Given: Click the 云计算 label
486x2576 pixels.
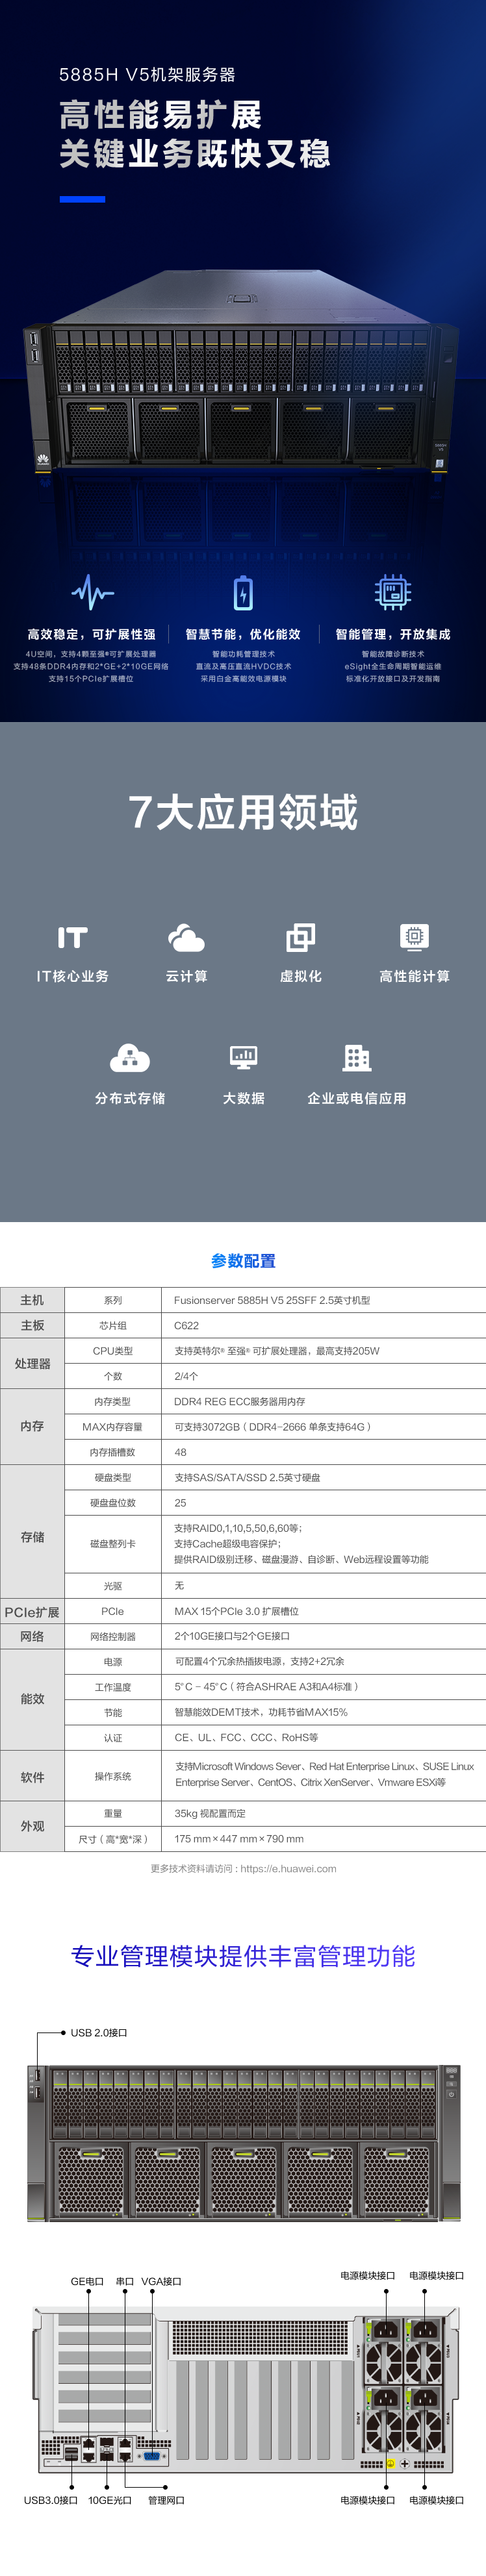Looking at the screenshot, I should coord(186,976).
